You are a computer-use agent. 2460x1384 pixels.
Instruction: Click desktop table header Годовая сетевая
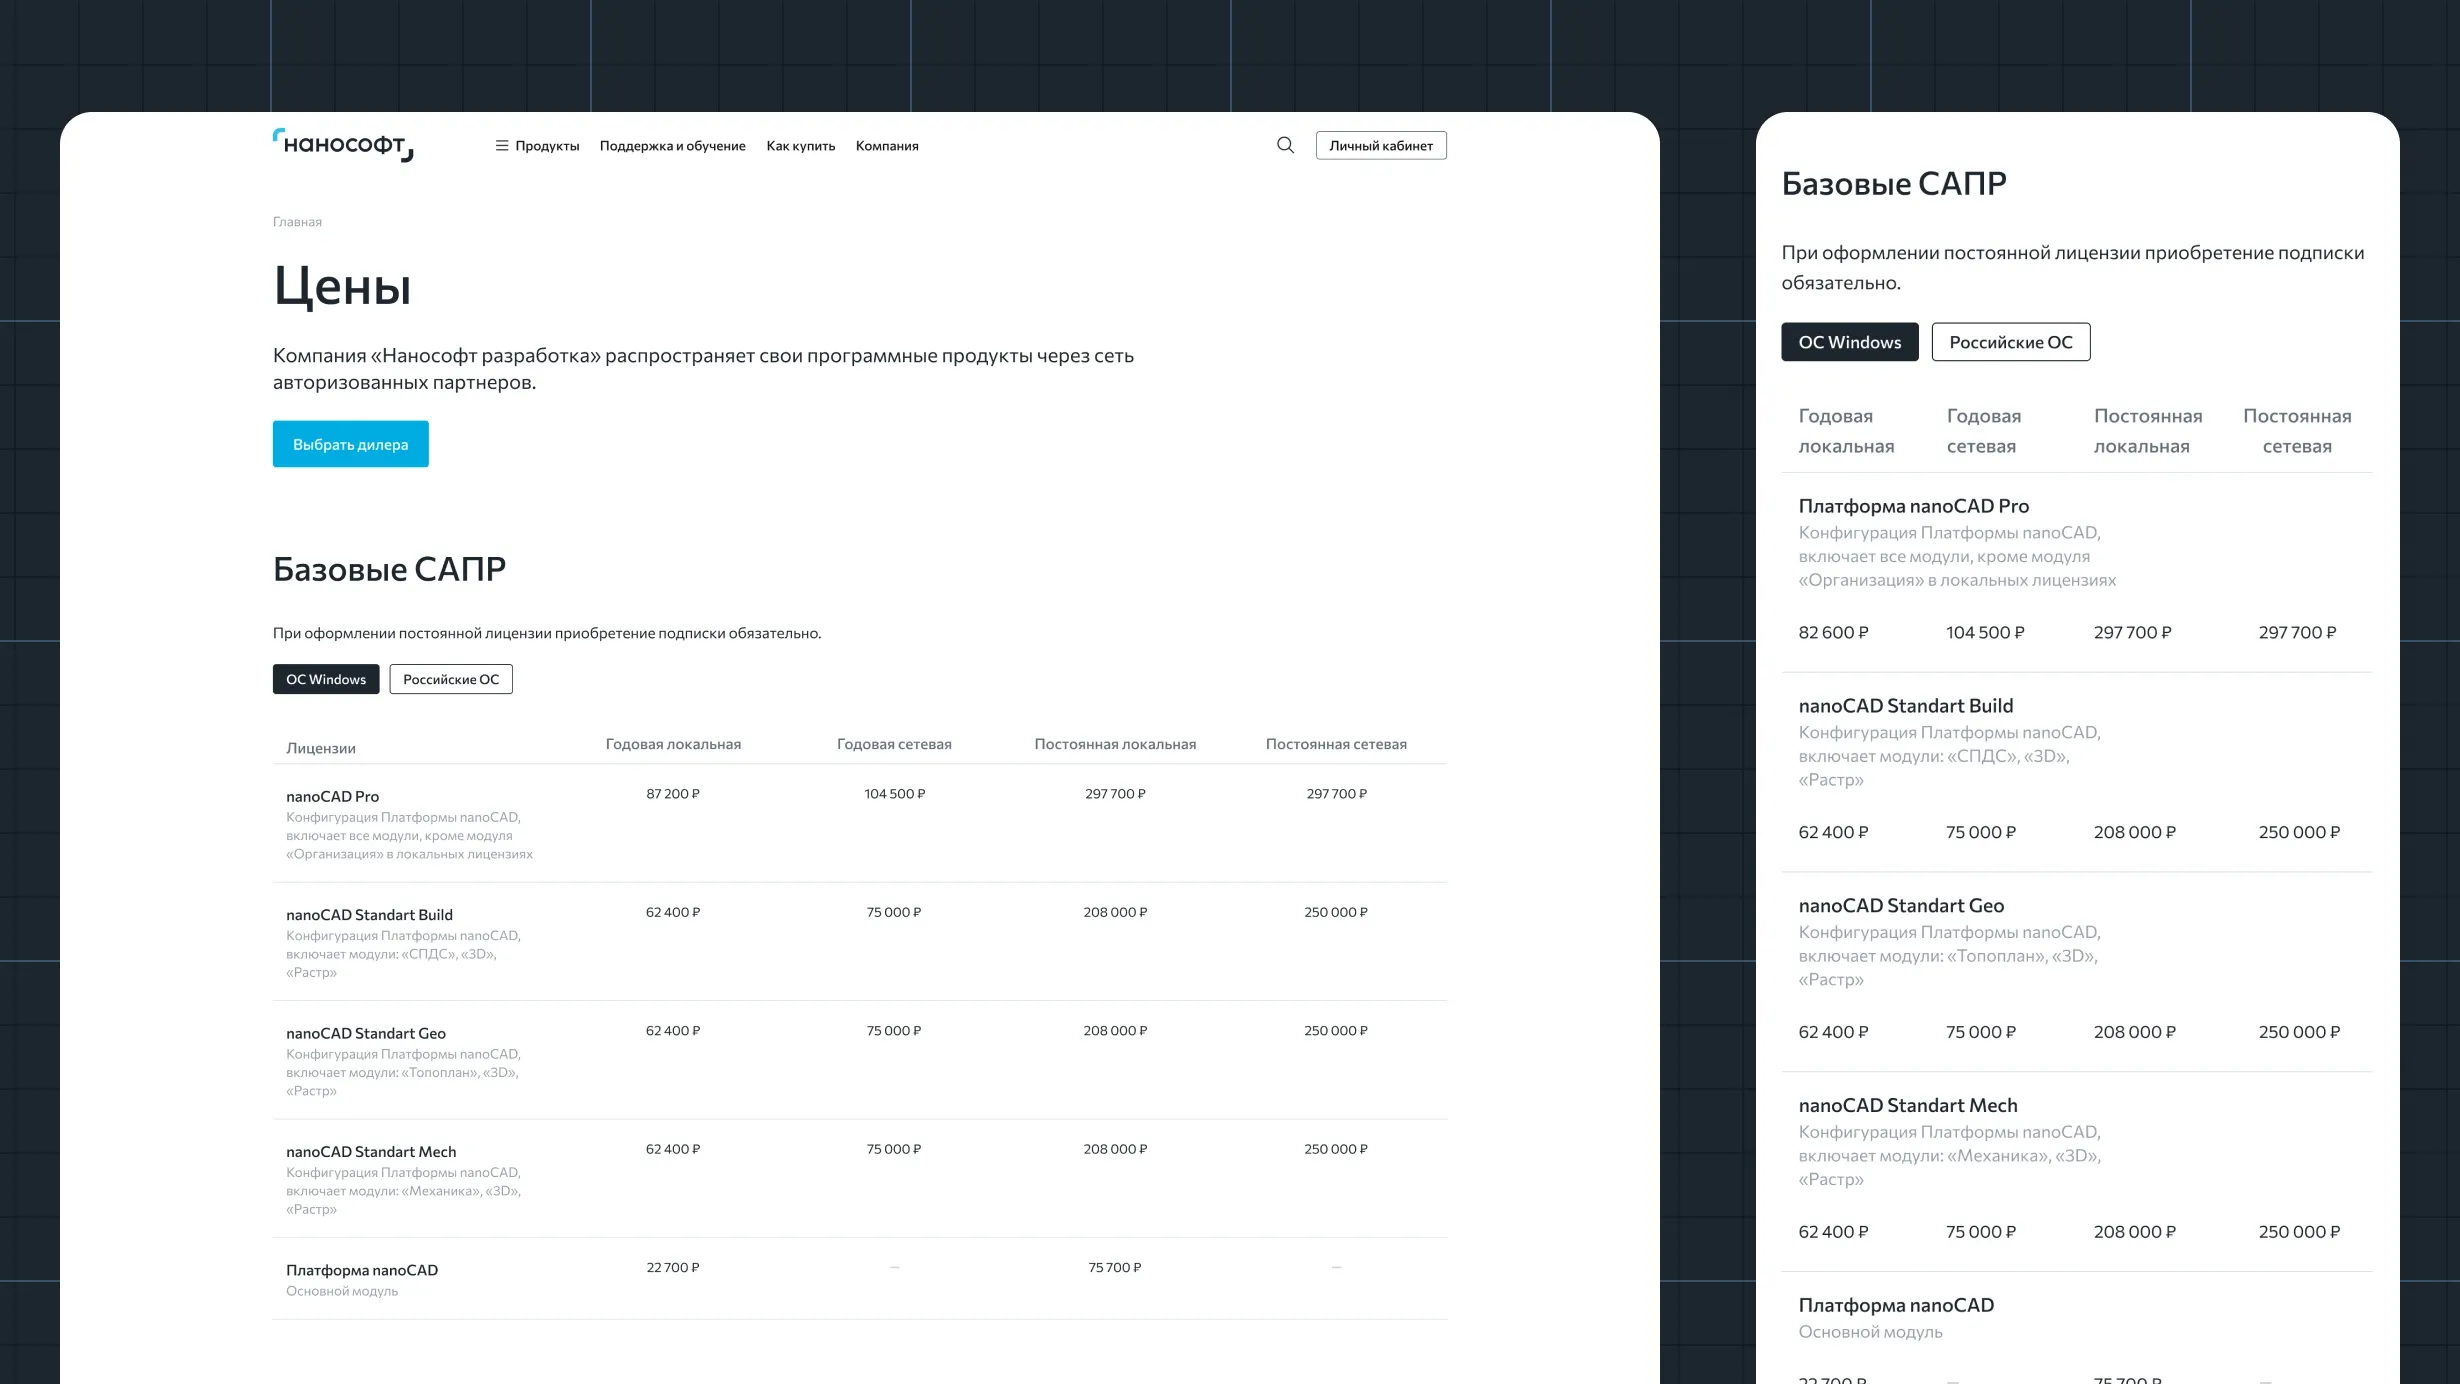point(894,744)
